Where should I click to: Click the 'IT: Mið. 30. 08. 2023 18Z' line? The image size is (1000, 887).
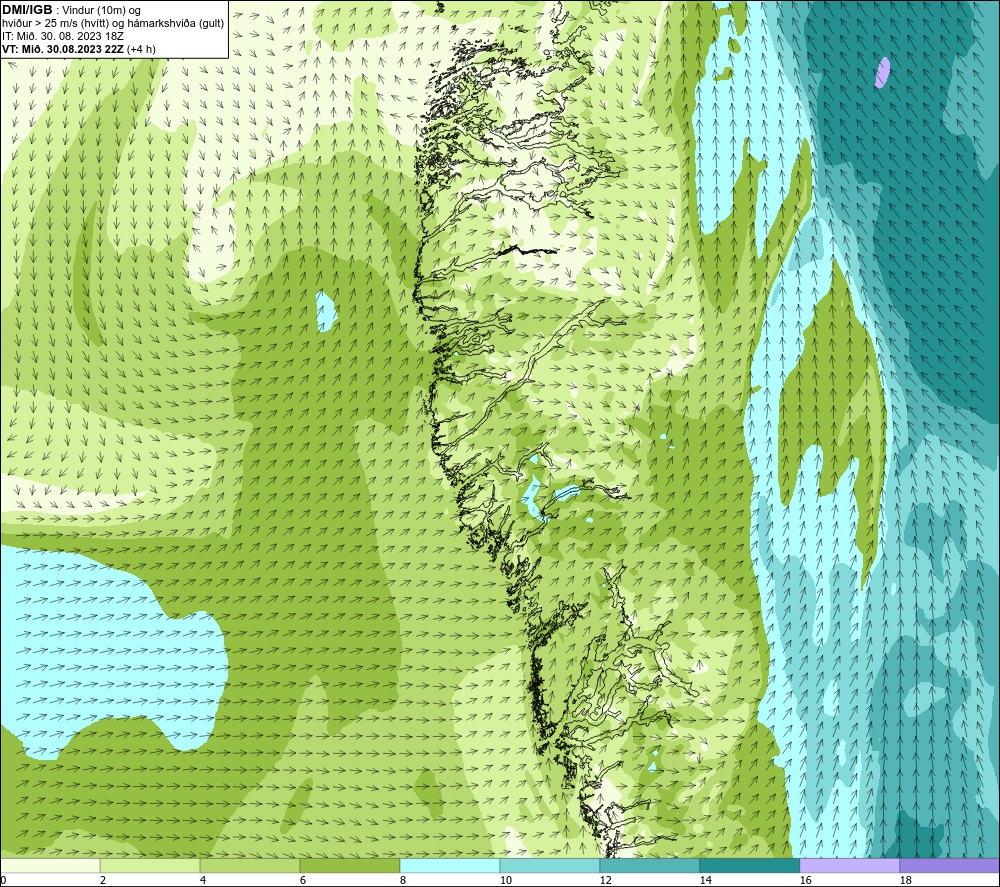pos(62,36)
